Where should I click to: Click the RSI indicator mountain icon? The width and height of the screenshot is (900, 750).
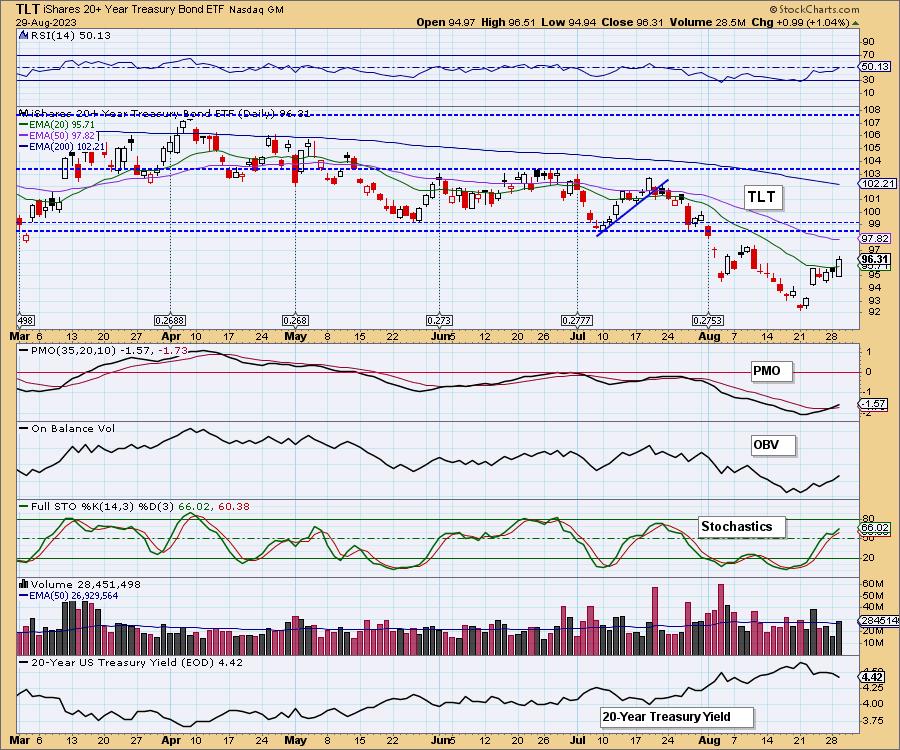point(23,36)
